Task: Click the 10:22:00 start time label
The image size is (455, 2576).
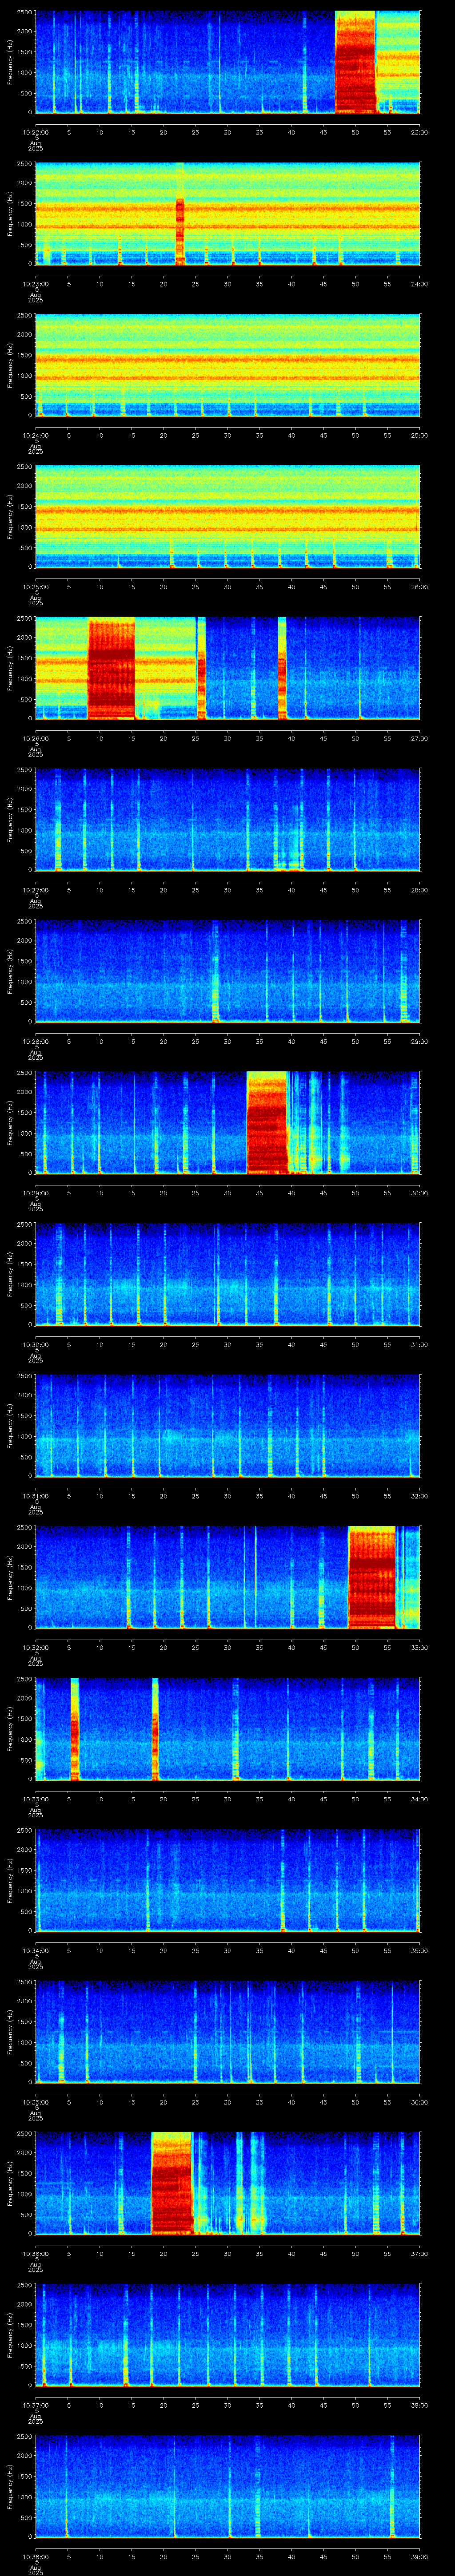Action: pos(35,132)
